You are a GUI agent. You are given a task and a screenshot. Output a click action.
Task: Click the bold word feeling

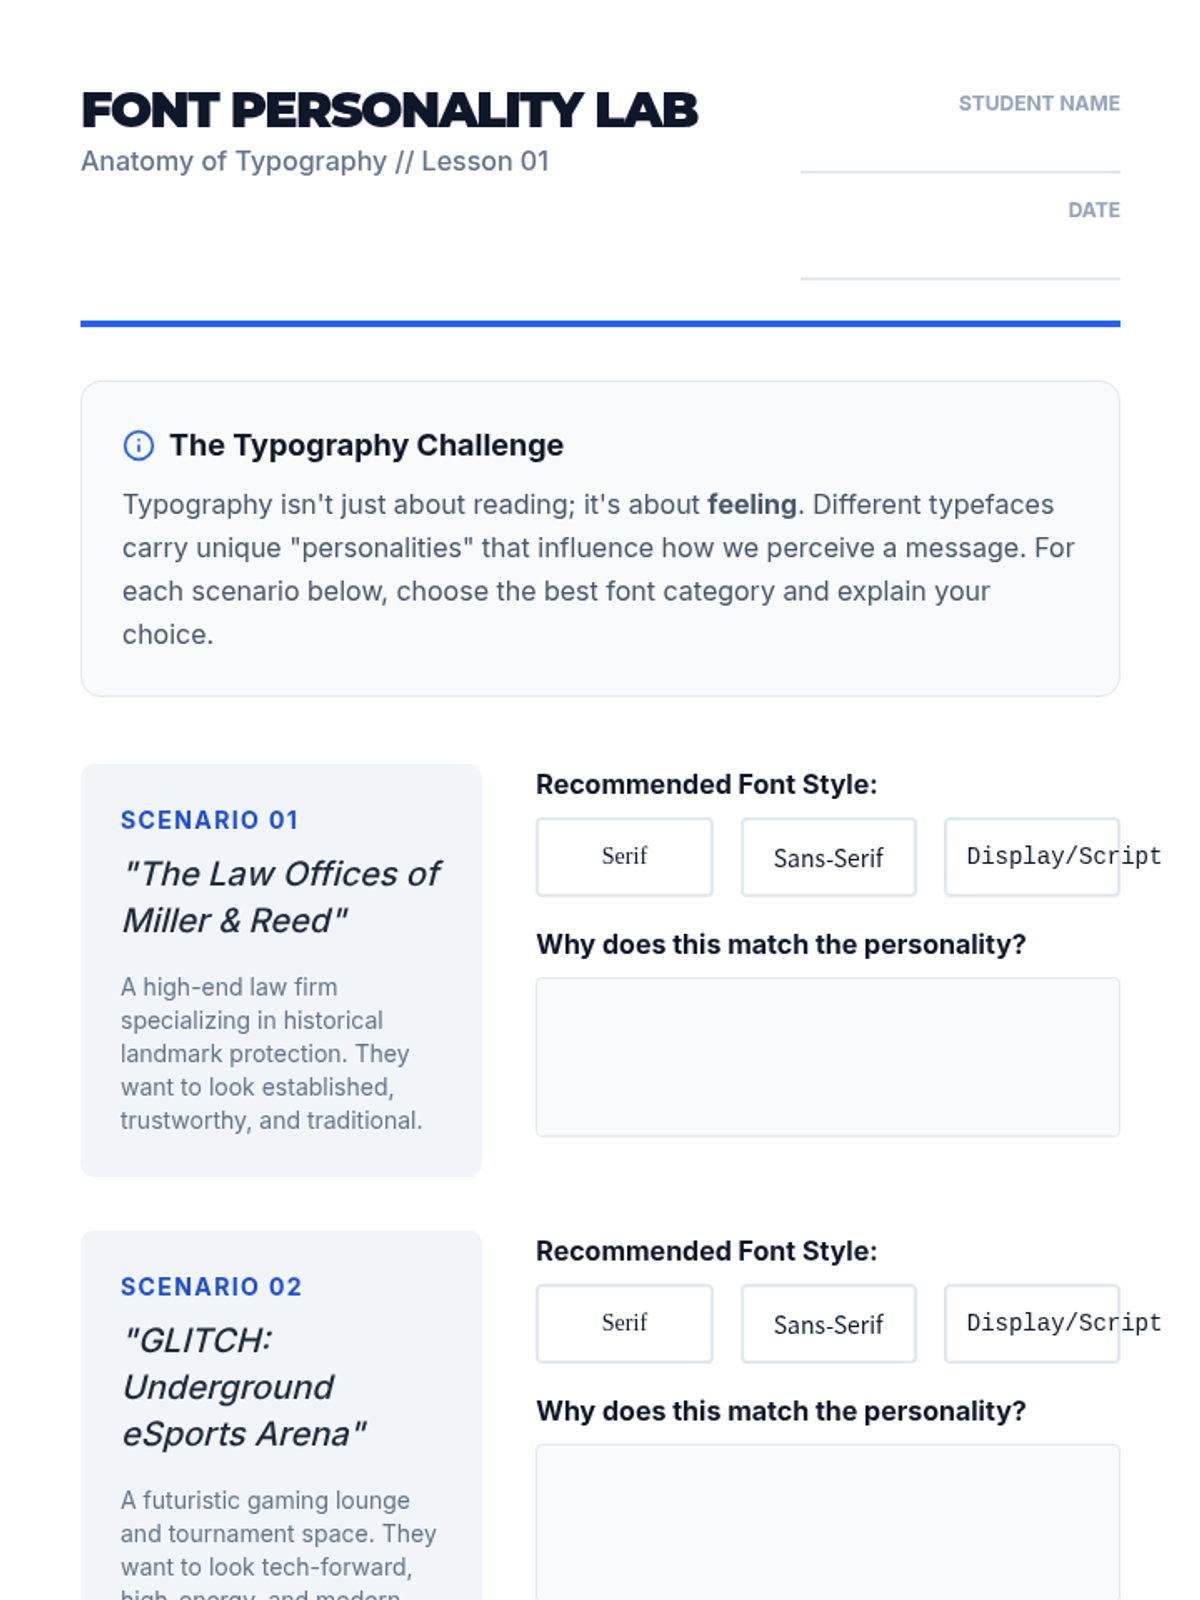pos(752,504)
